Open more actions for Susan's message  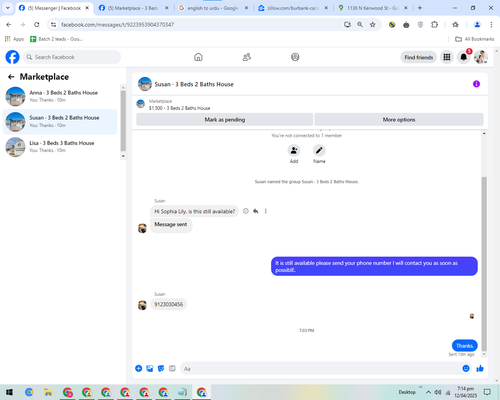tap(266, 211)
